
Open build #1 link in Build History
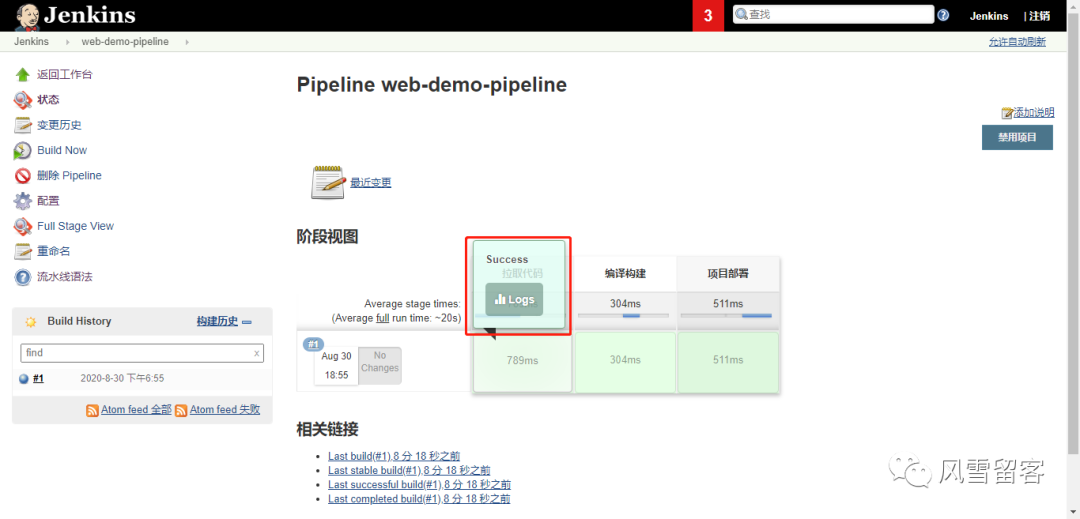coord(39,379)
